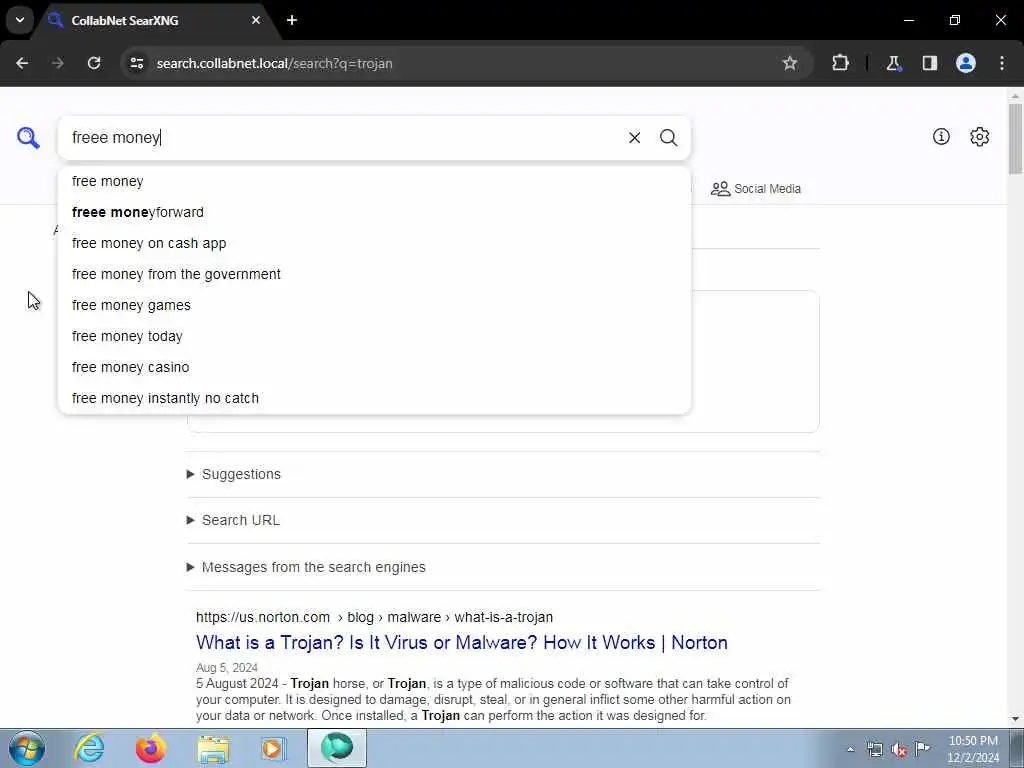Pick suggestion "free money casino"
1024x768 pixels.
(x=374, y=367)
